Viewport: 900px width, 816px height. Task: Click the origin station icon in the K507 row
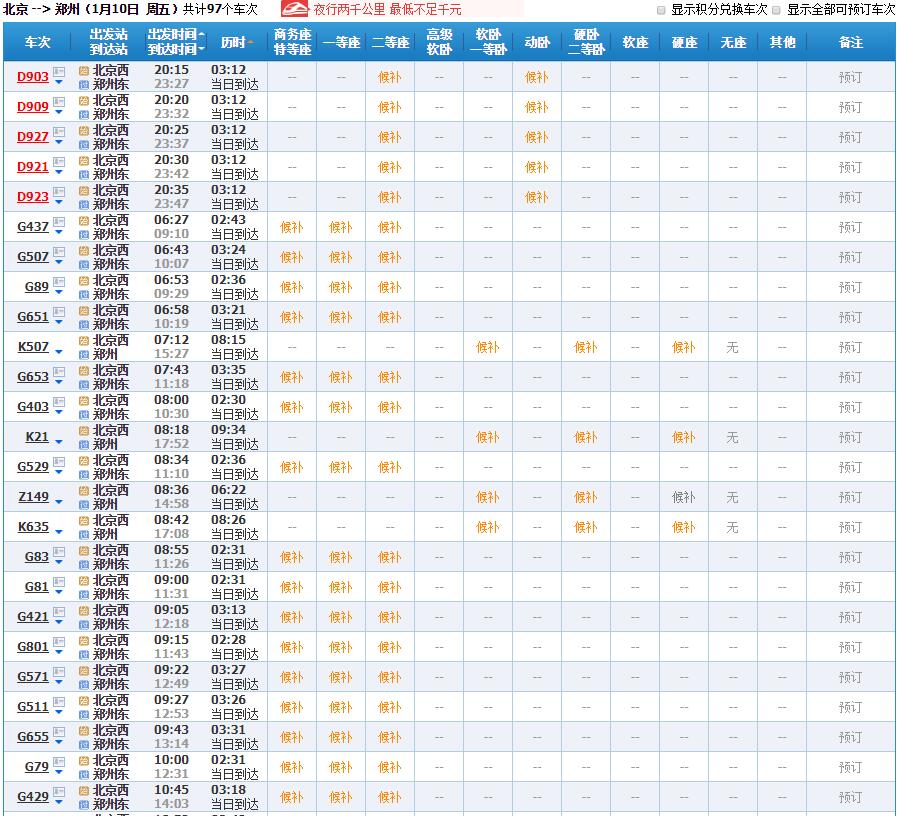point(84,340)
